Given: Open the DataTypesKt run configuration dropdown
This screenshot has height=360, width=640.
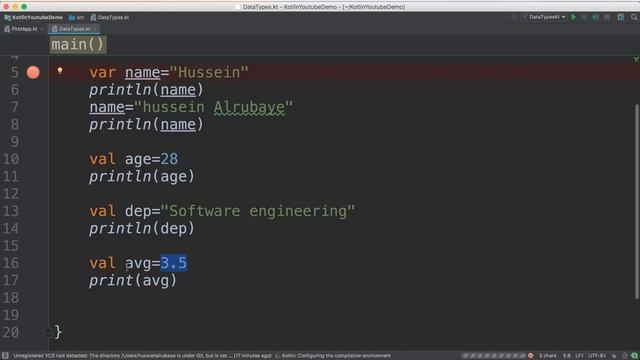Looking at the screenshot, I should (x=545, y=17).
